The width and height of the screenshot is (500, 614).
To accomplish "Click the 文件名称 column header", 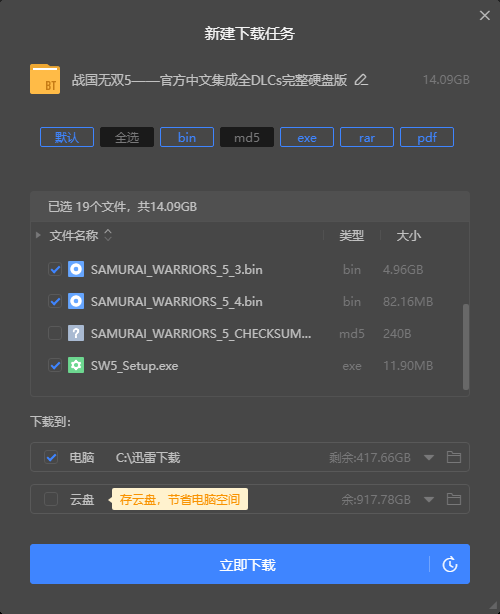I will click(x=74, y=236).
